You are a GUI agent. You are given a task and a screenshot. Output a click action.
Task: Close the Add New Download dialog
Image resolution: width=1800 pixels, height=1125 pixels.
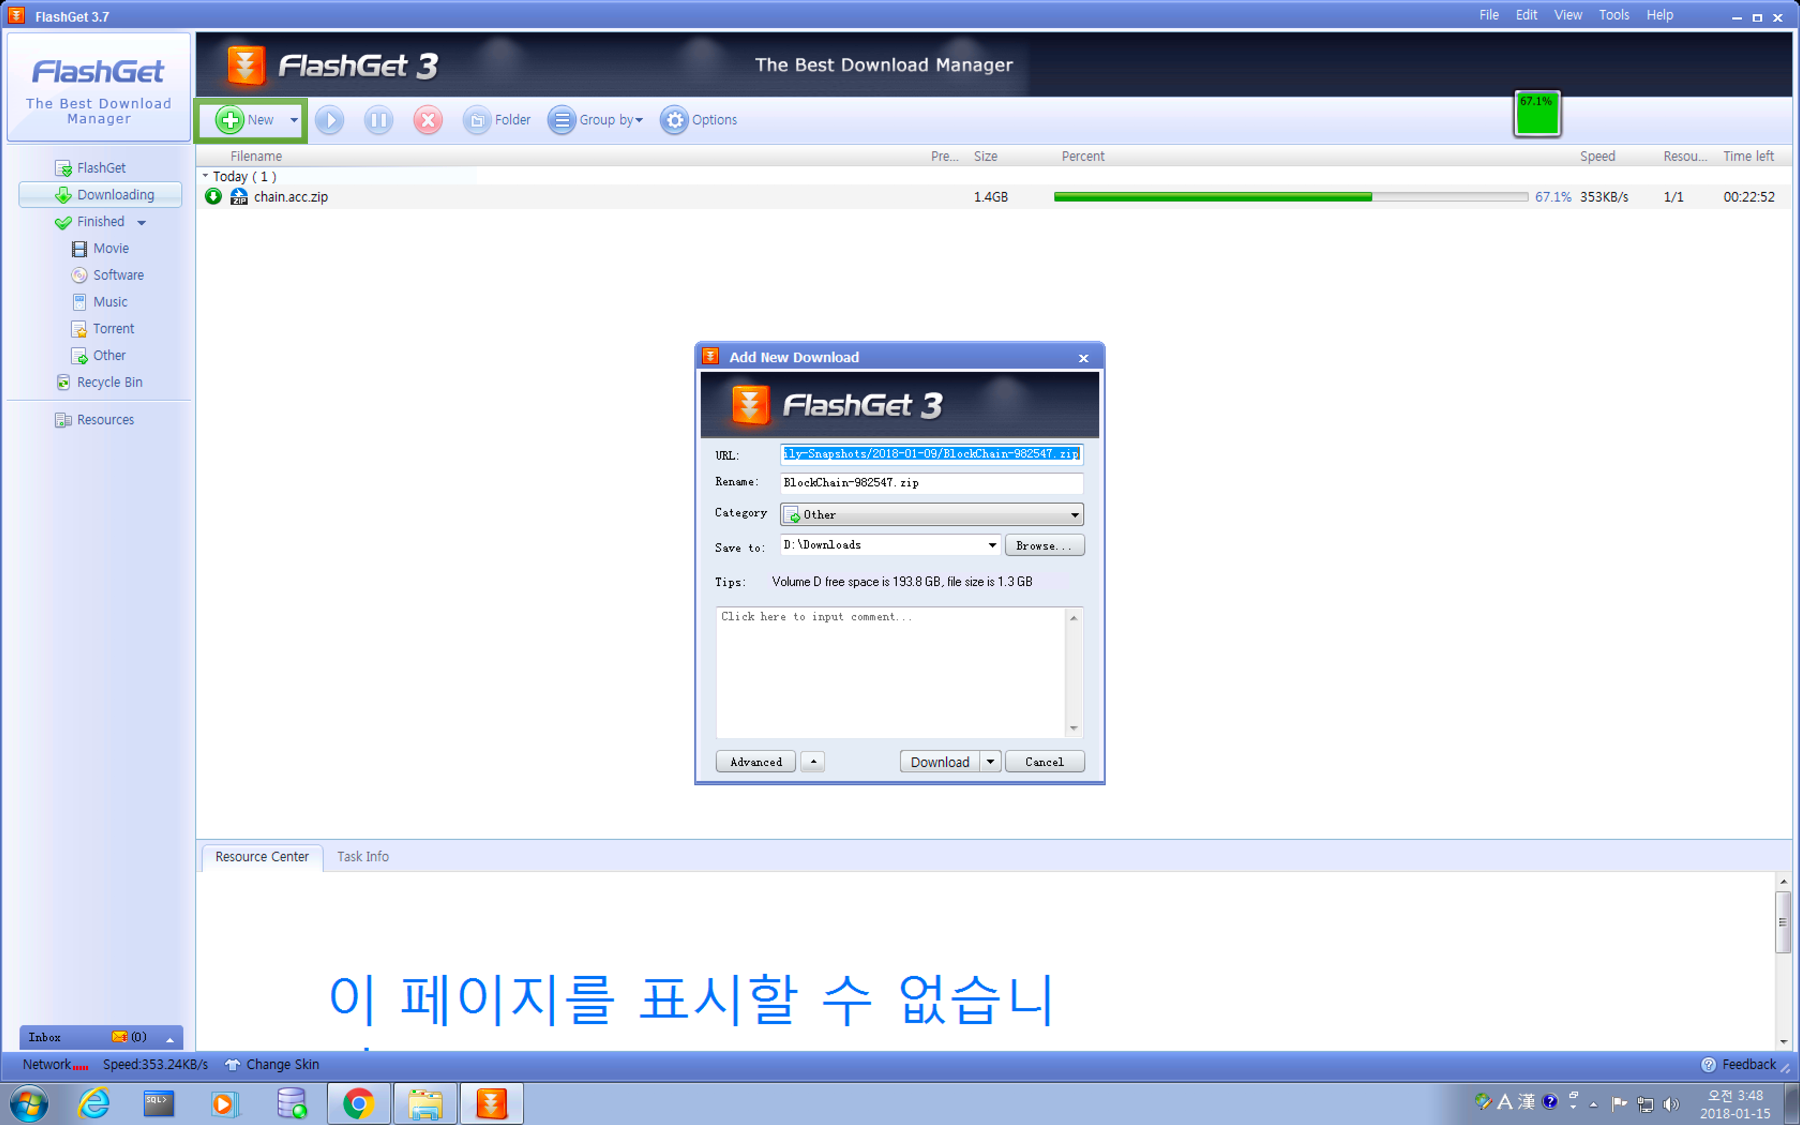tap(1083, 358)
